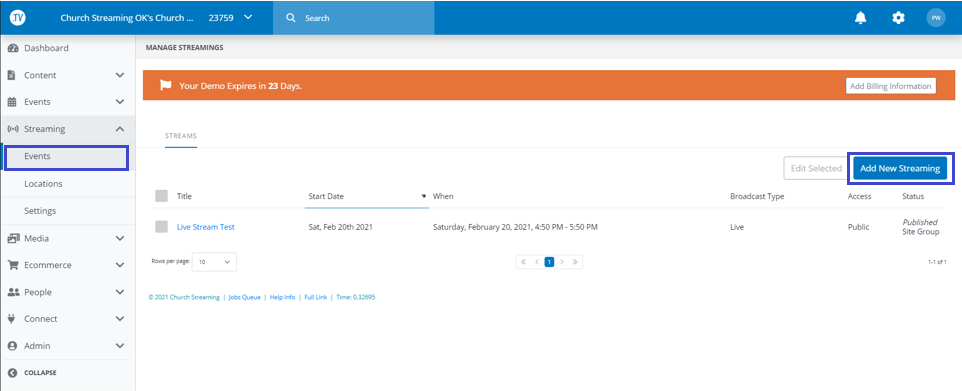
Task: Click the © 2021 Church Streaming link
Action: click(x=184, y=297)
